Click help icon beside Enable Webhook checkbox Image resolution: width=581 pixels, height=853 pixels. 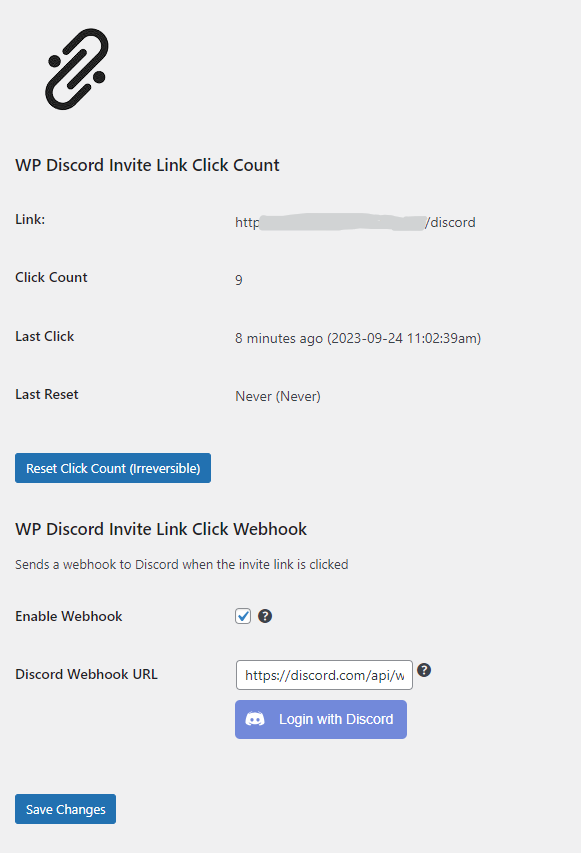pyautogui.click(x=265, y=616)
